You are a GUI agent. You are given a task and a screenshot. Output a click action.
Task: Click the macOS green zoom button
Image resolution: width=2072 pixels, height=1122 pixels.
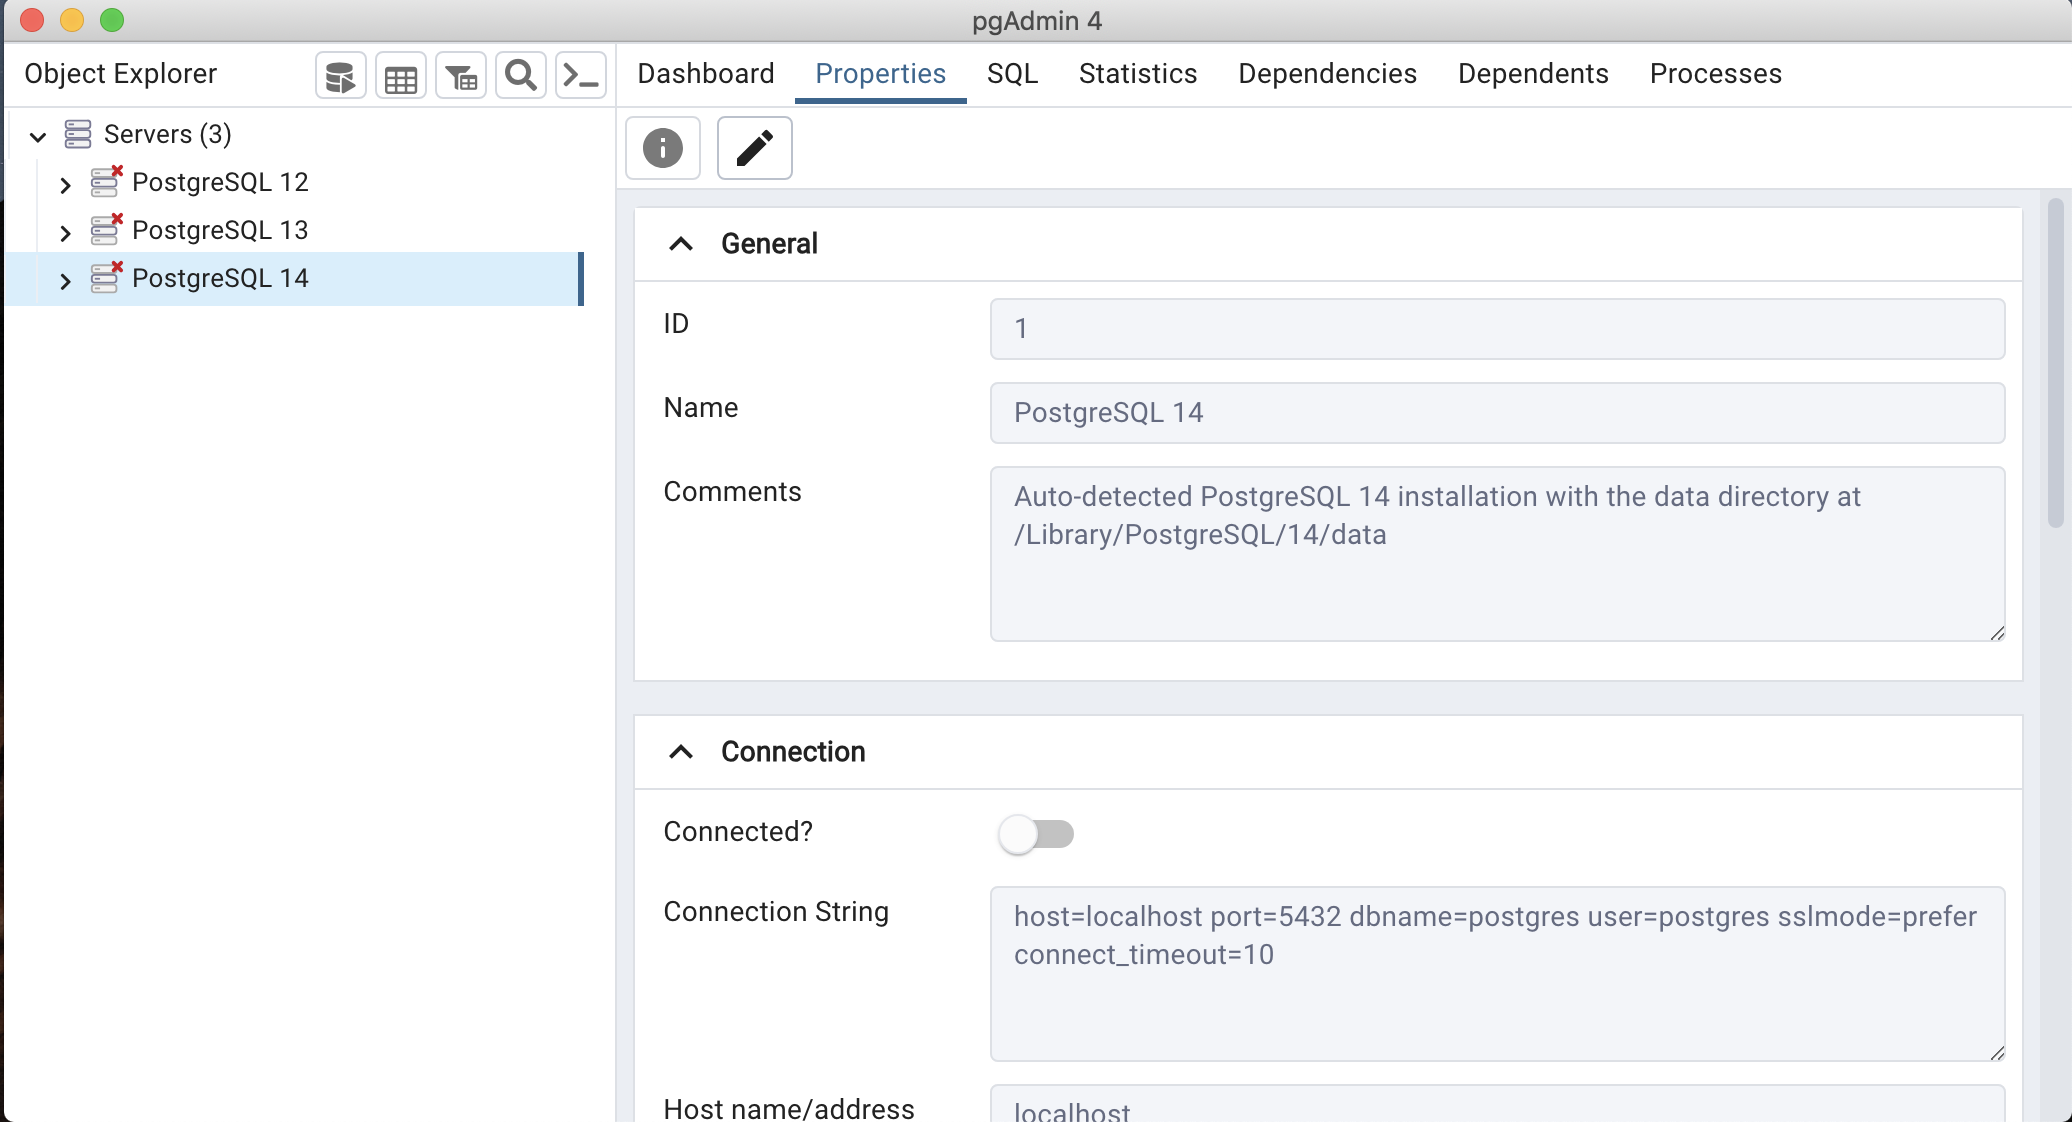[x=112, y=20]
